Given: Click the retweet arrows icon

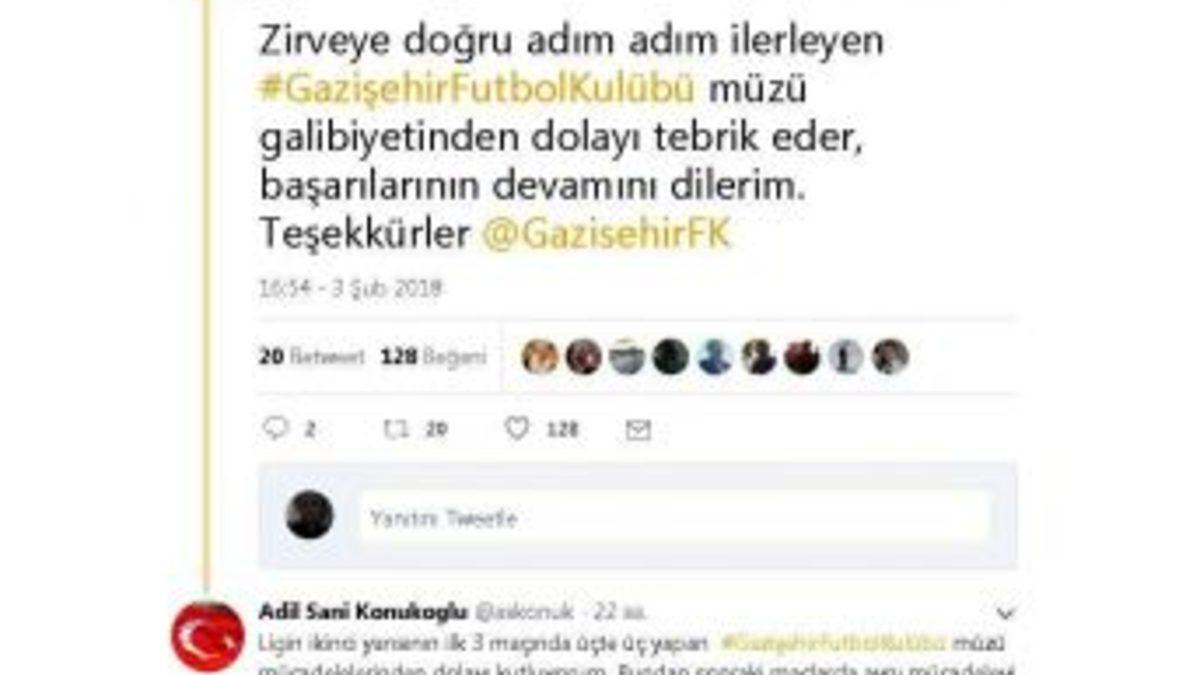Looking at the screenshot, I should tap(395, 429).
